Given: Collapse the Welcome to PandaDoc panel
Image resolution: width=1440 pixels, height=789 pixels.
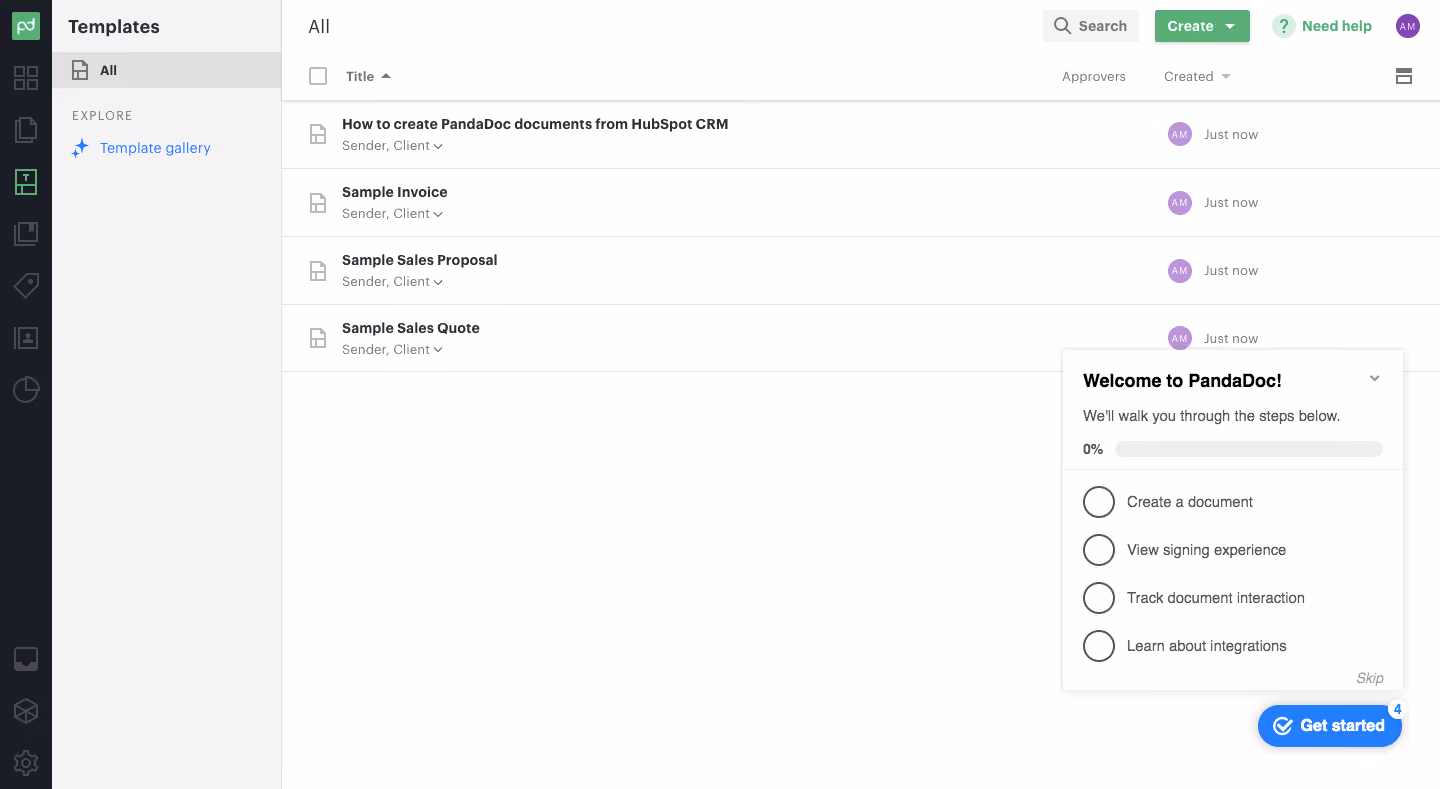Looking at the screenshot, I should tap(1375, 379).
